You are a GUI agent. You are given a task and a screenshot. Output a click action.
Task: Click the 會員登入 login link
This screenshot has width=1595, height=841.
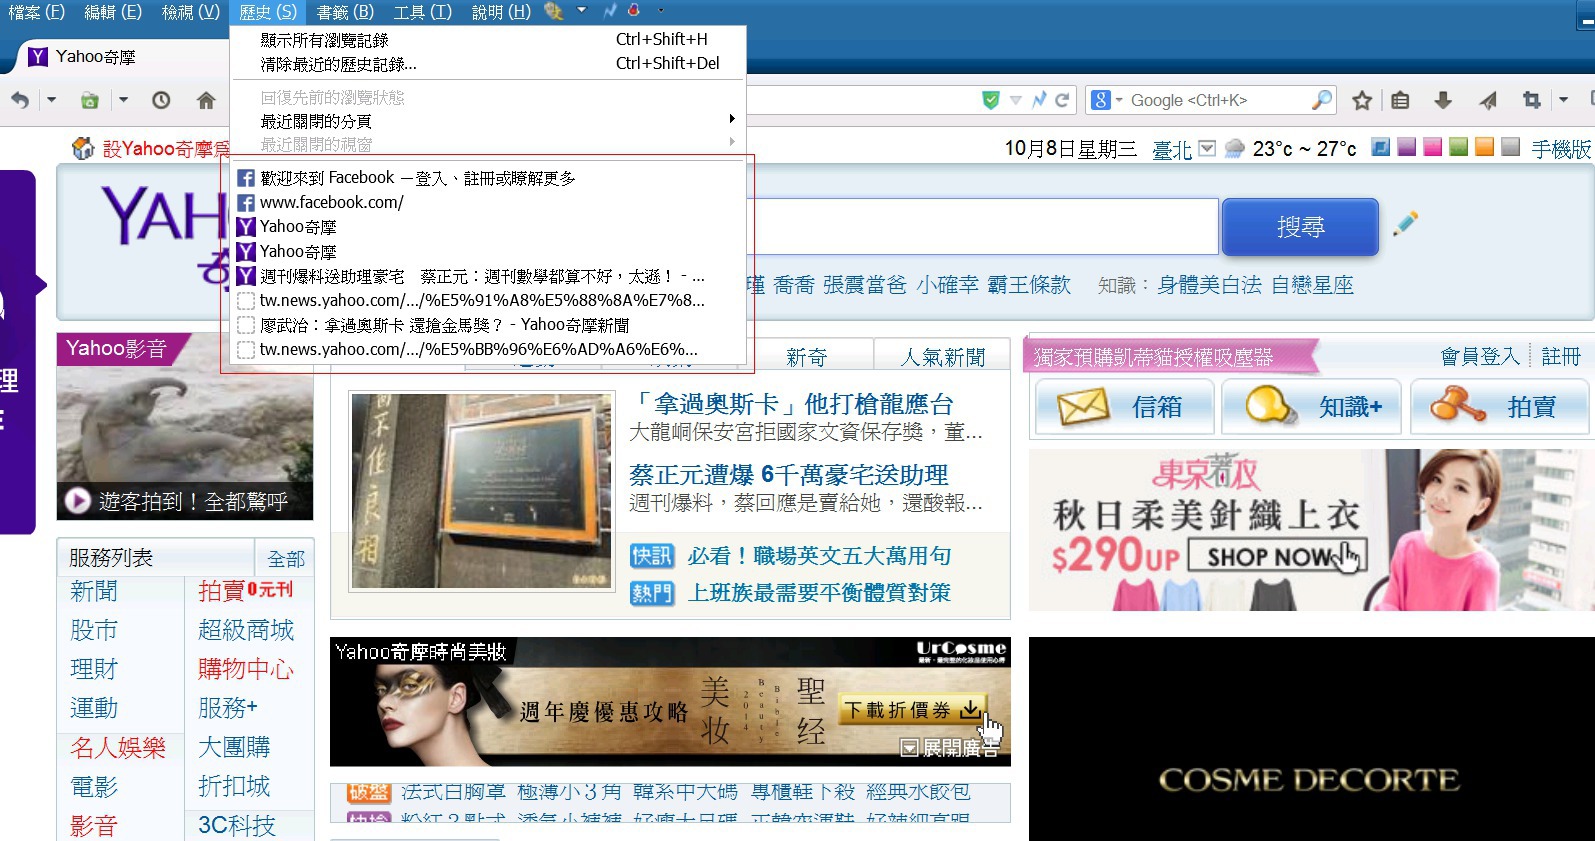[1480, 357]
